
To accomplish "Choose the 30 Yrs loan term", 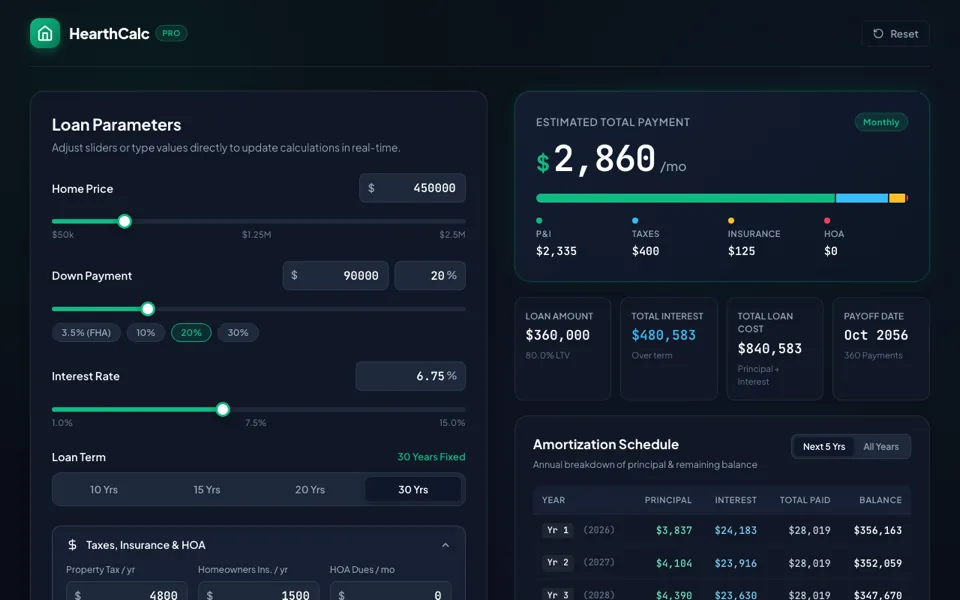I will (413, 489).
